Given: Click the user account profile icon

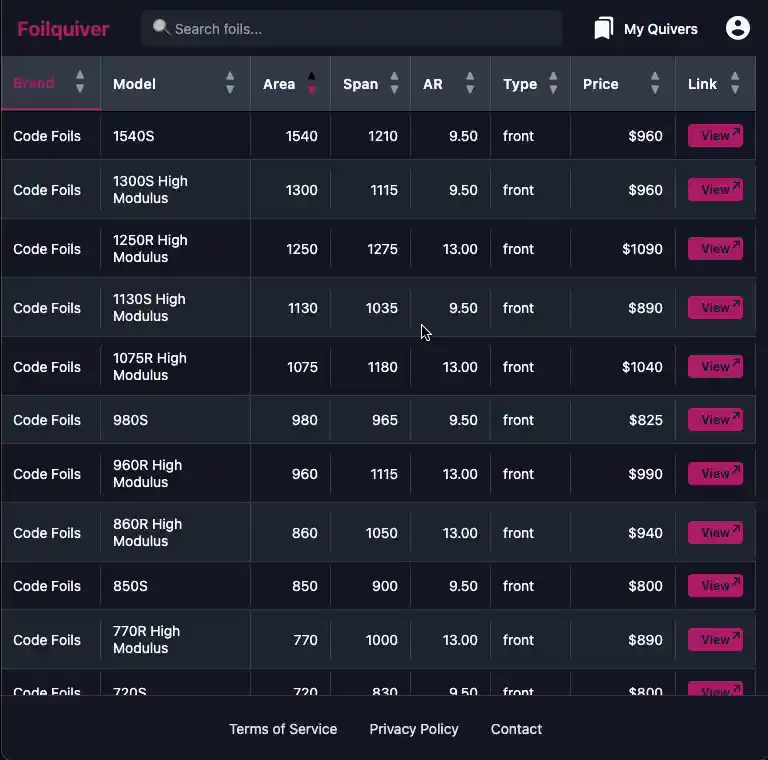Looking at the screenshot, I should pyautogui.click(x=738, y=28).
